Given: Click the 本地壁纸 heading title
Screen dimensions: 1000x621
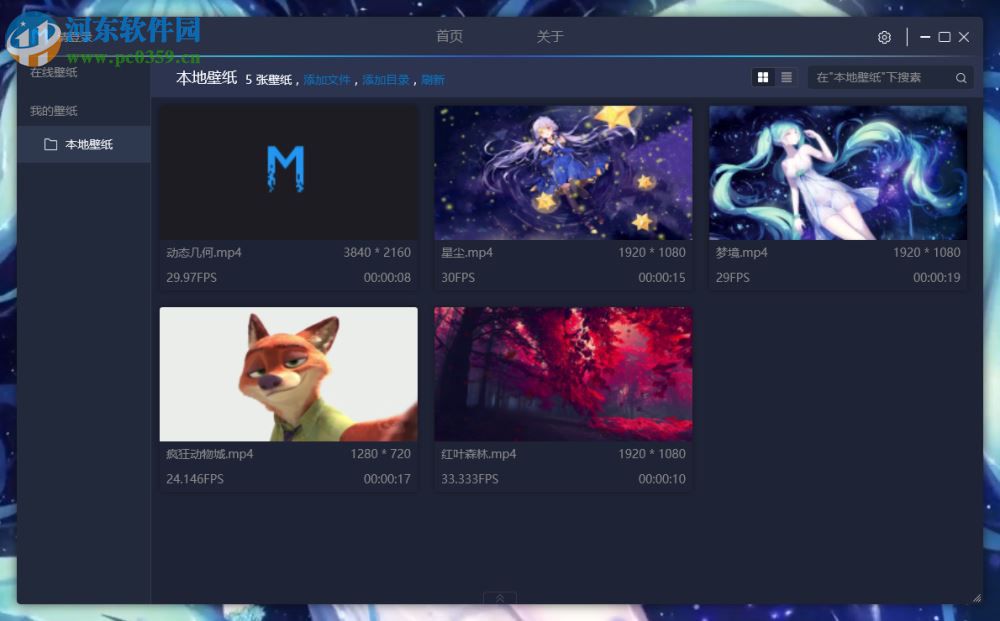Looking at the screenshot, I should pyautogui.click(x=207, y=78).
